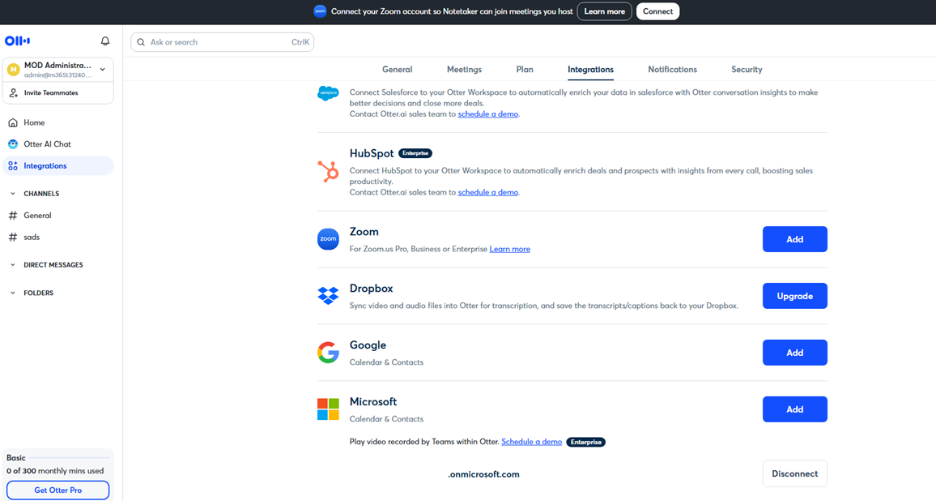The image size is (936, 501).
Task: Click the HubSpot heading text
Action: (x=371, y=153)
